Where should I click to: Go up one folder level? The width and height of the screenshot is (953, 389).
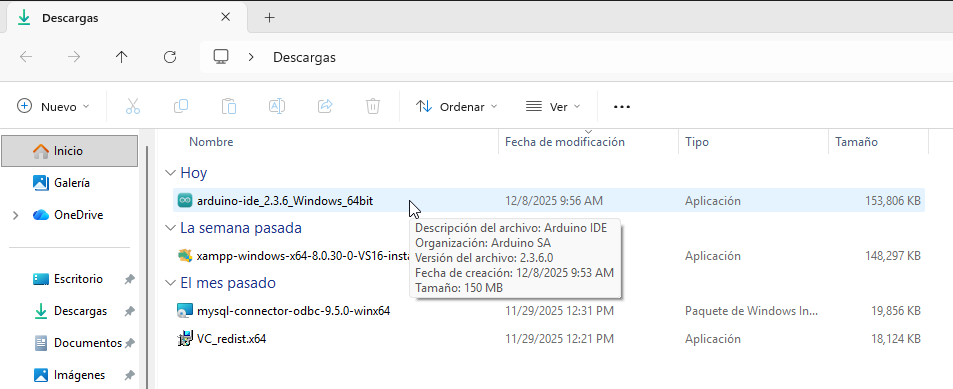(122, 57)
